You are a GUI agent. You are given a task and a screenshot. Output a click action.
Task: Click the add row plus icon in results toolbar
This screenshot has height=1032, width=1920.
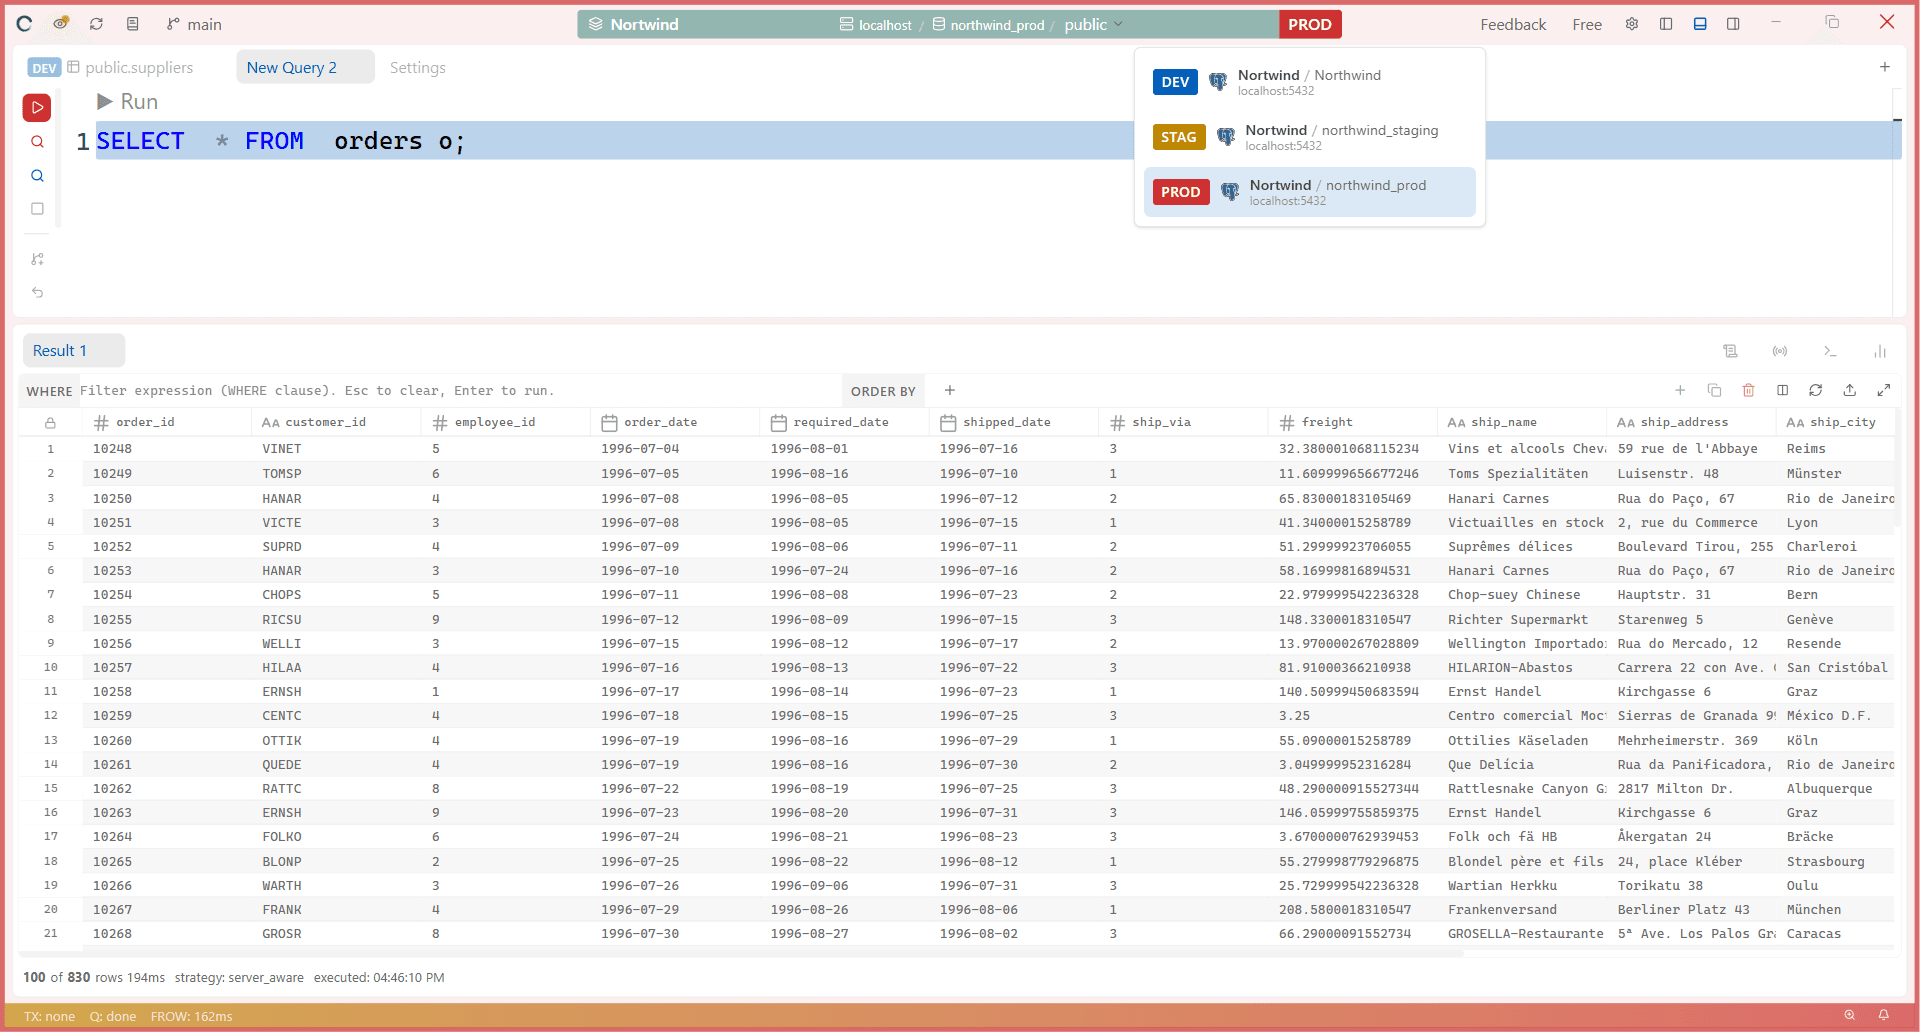click(1680, 390)
